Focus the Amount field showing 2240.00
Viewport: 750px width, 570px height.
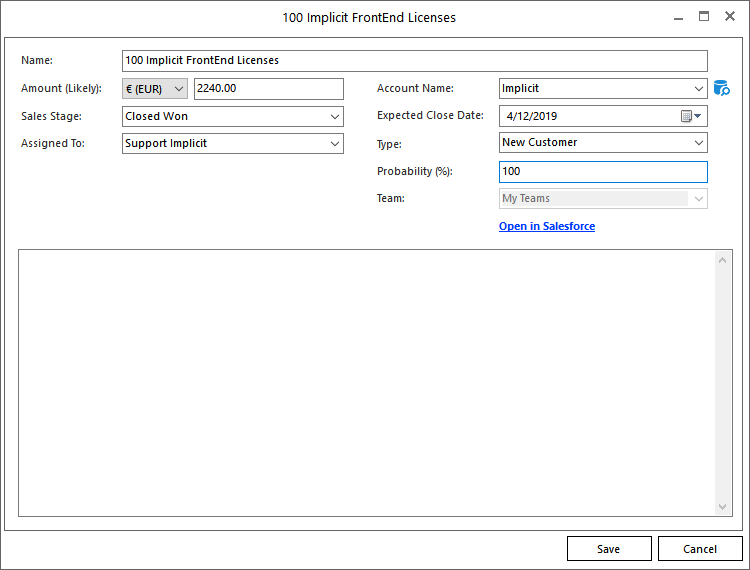[x=268, y=89]
